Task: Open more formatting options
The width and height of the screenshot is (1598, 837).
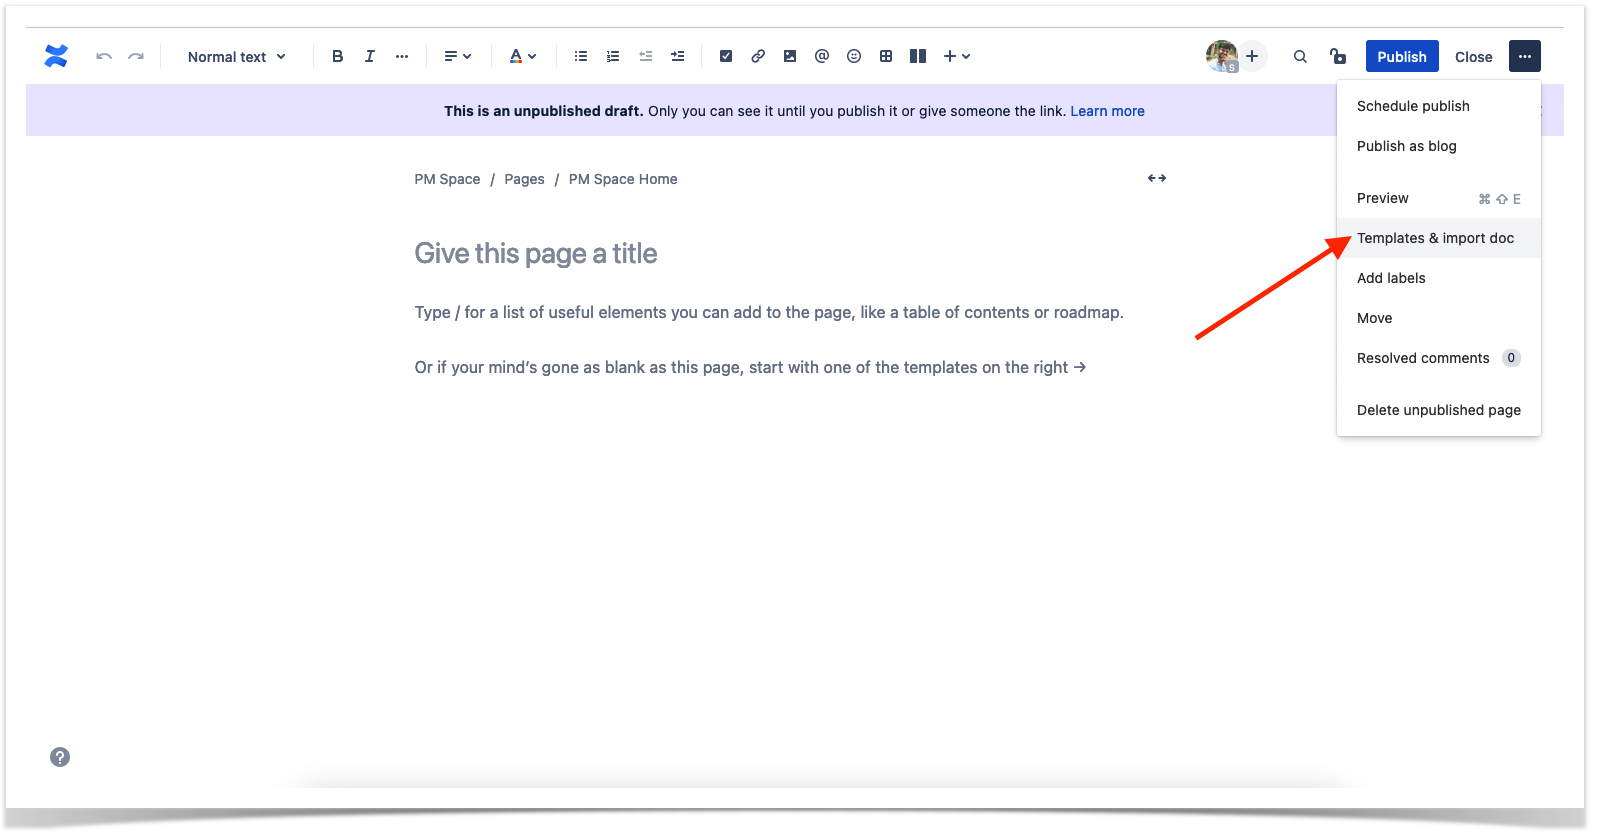Action: click(402, 56)
